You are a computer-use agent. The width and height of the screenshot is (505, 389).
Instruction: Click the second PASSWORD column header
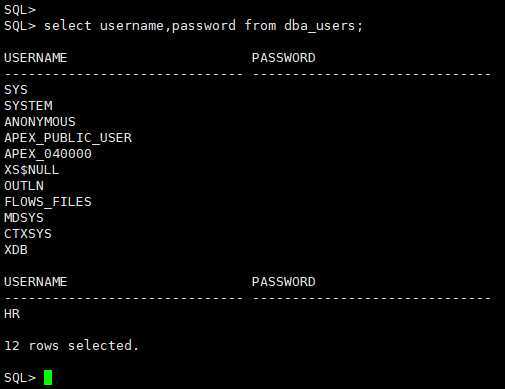[x=284, y=282]
